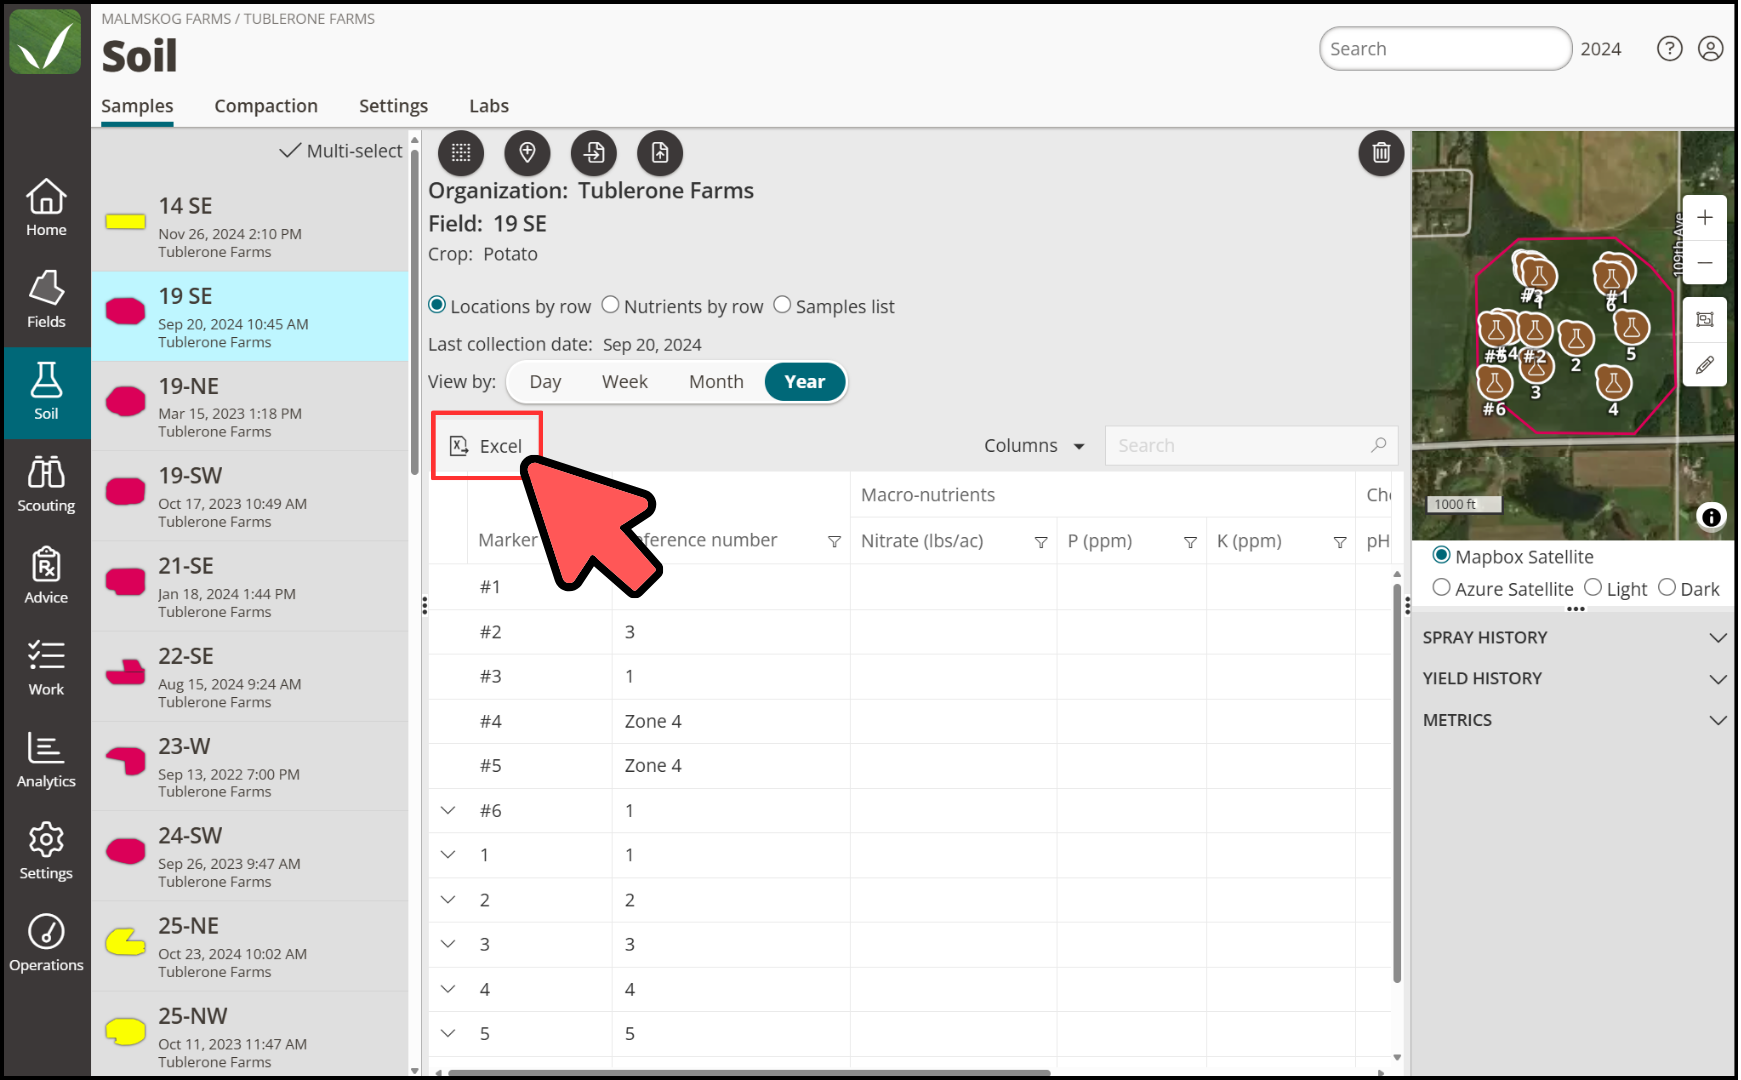This screenshot has width=1741, height=1080.
Task: Open field 25-NE in list
Action: click(250, 947)
